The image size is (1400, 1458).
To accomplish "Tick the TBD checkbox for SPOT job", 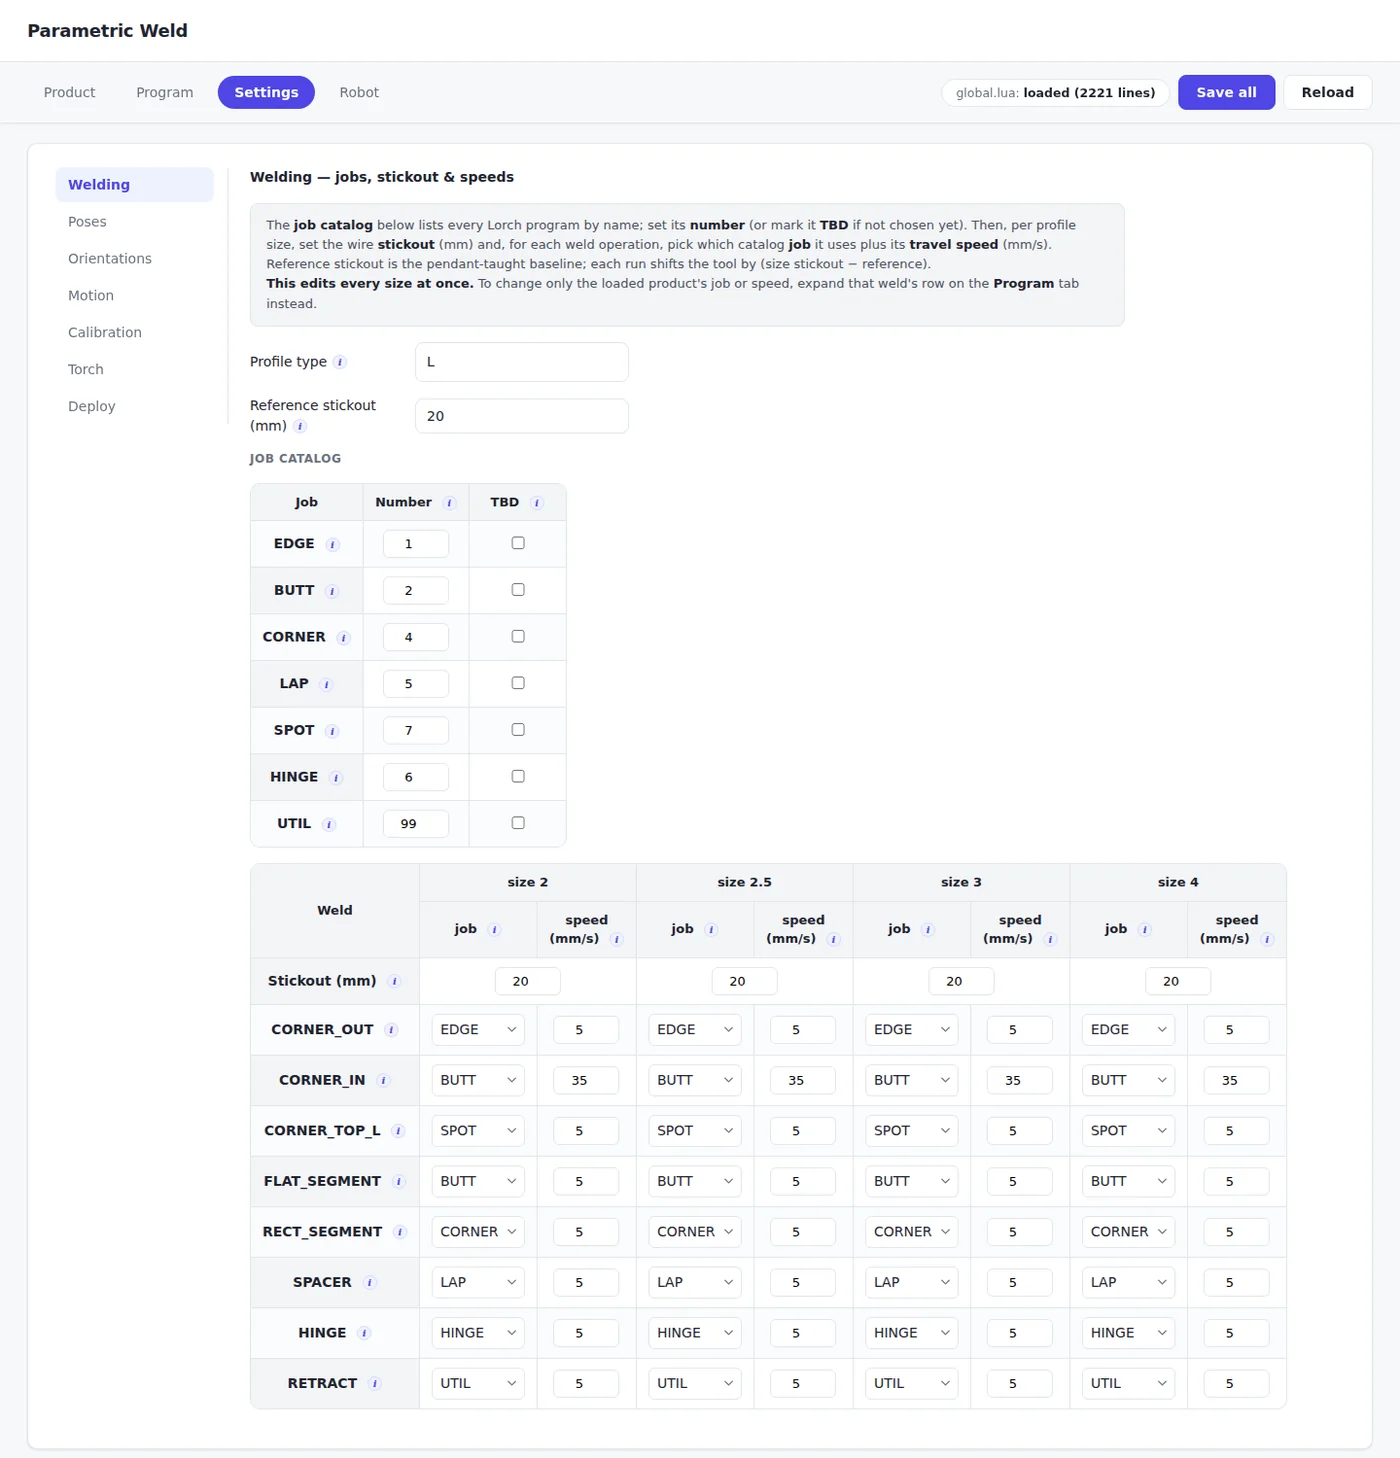I will tap(518, 730).
